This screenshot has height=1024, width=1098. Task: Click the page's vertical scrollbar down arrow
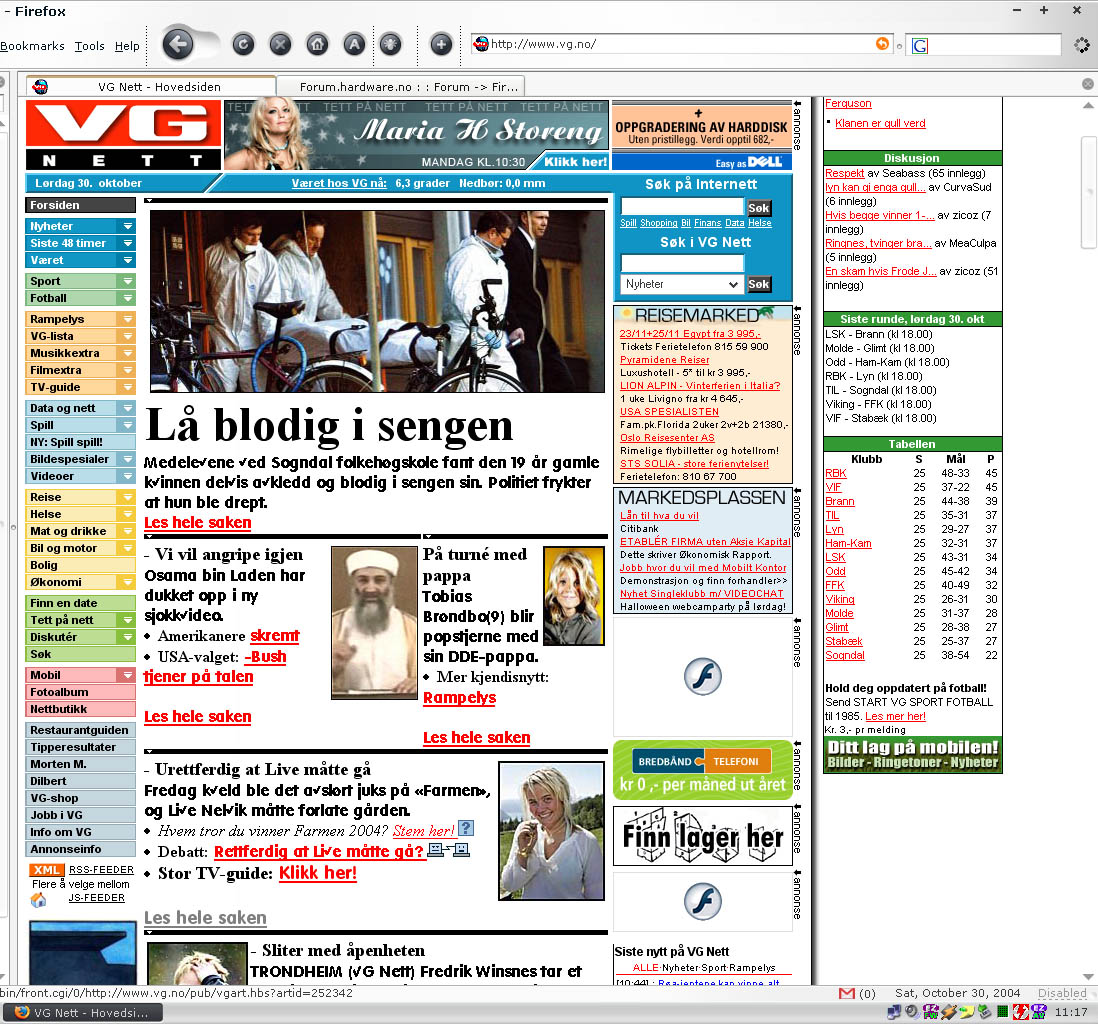[x=1088, y=977]
